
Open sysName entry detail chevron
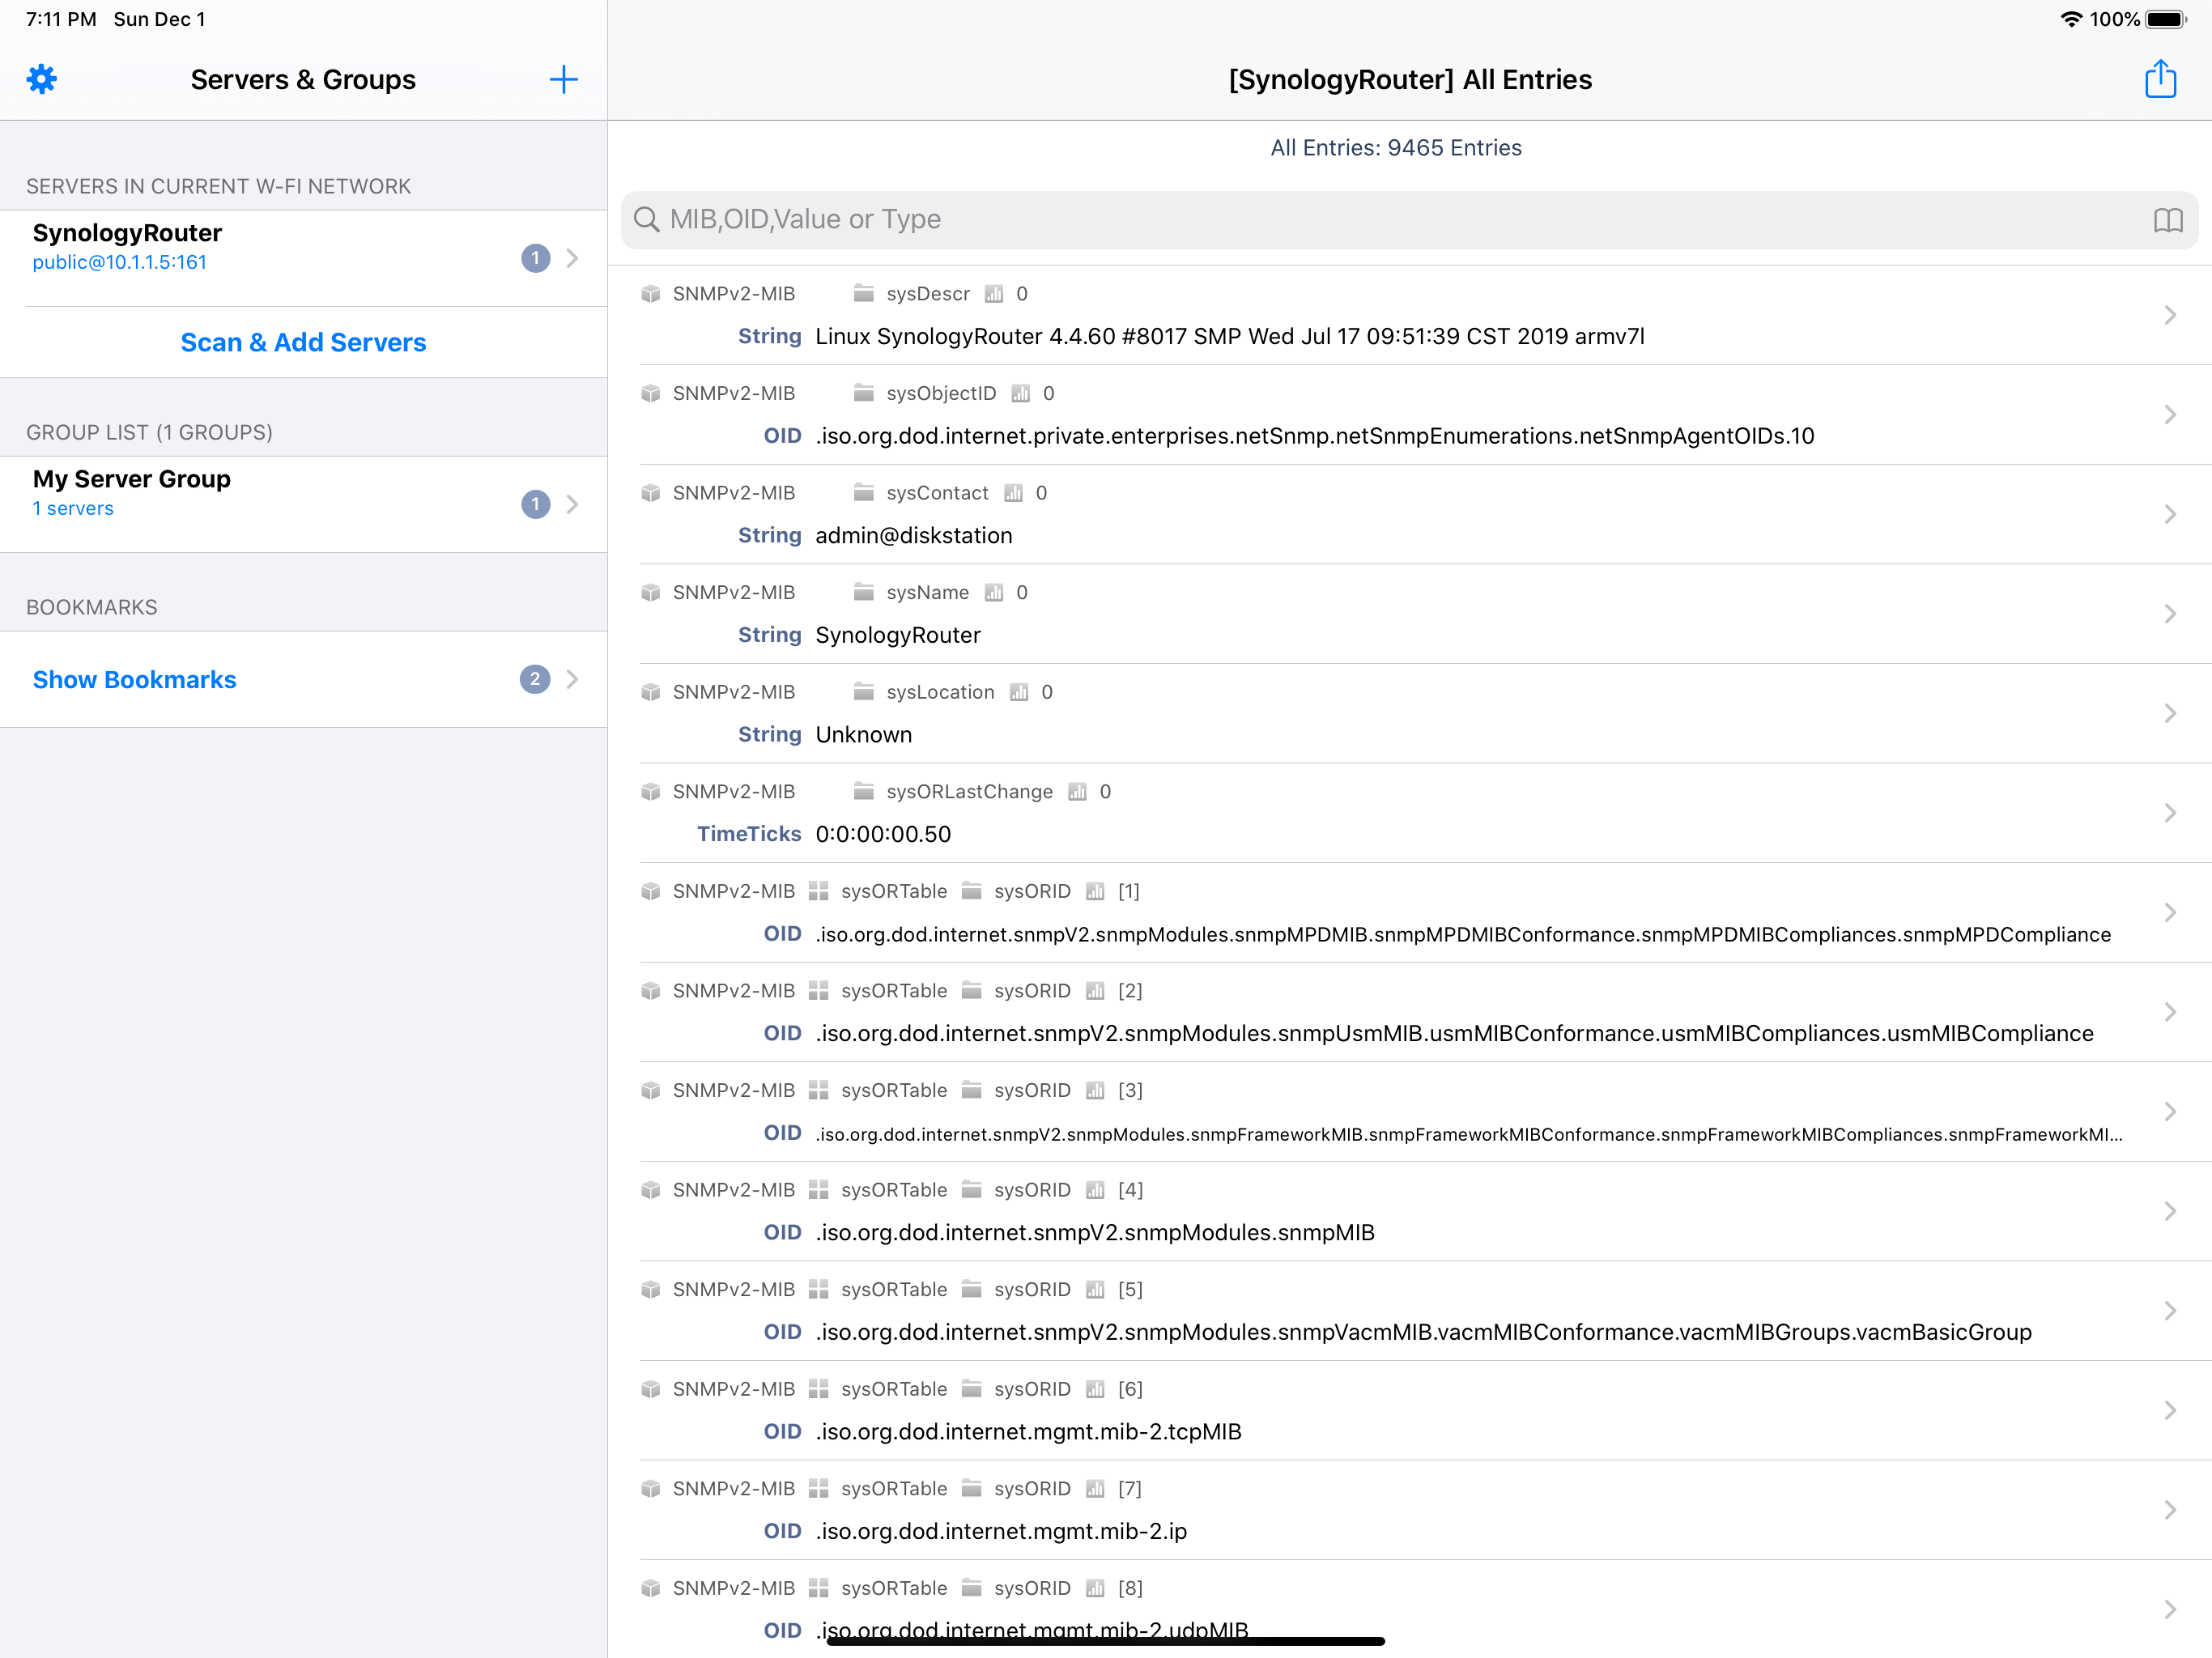tap(2170, 613)
